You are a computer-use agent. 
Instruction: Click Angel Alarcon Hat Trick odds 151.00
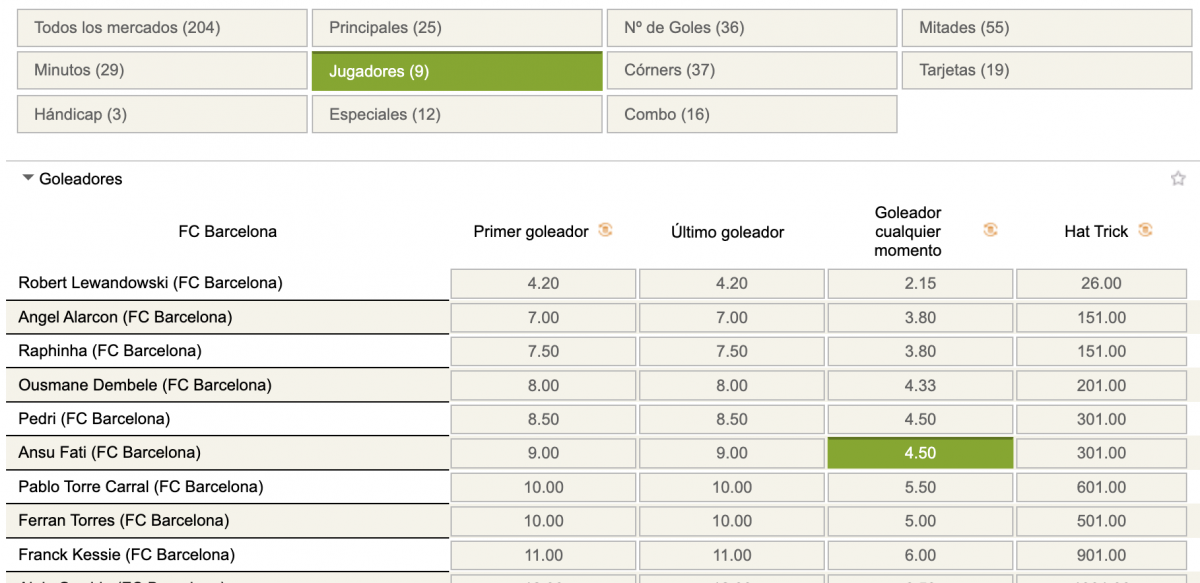[1101, 317]
